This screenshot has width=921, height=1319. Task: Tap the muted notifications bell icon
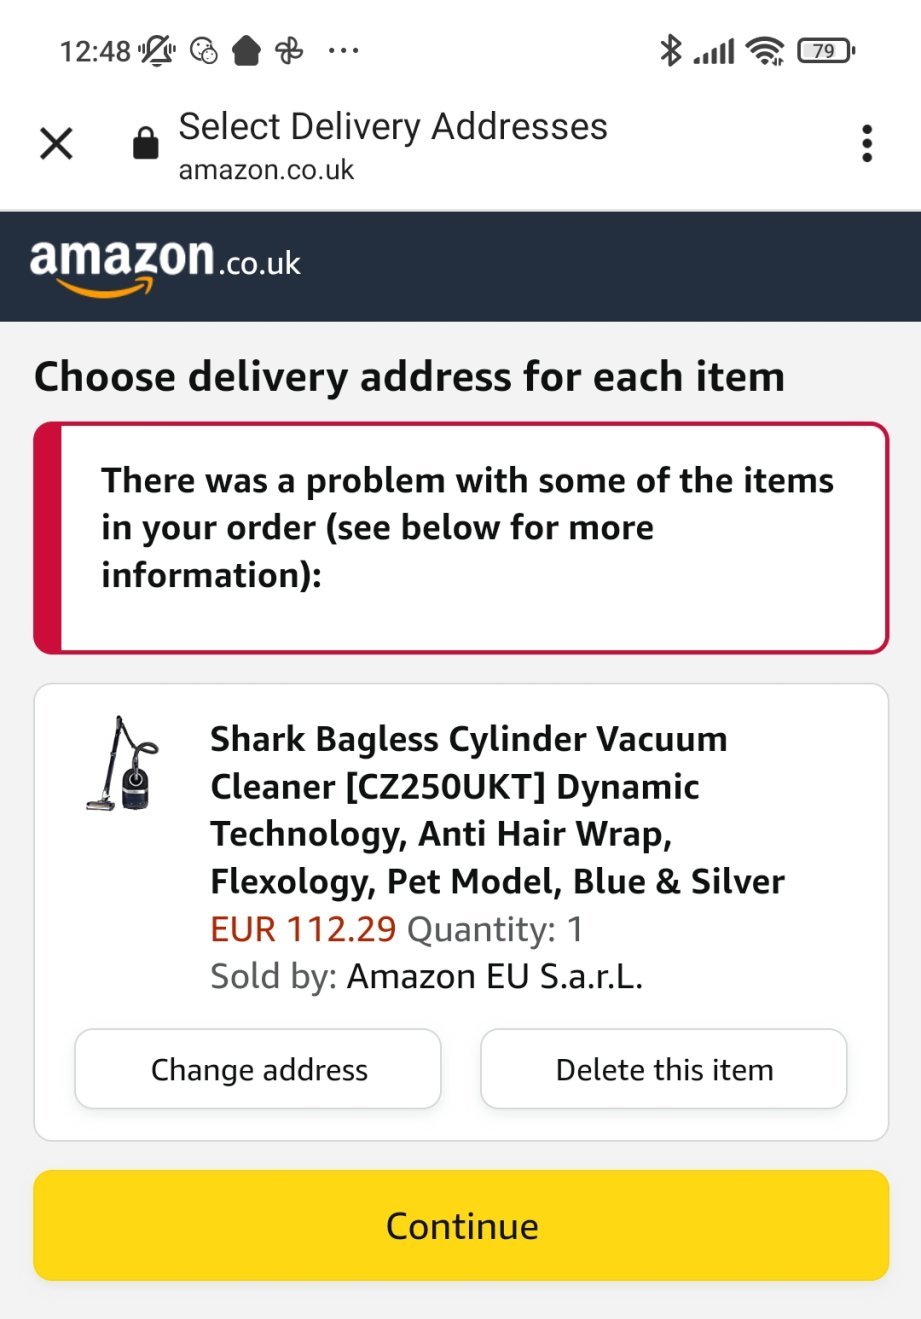157,50
